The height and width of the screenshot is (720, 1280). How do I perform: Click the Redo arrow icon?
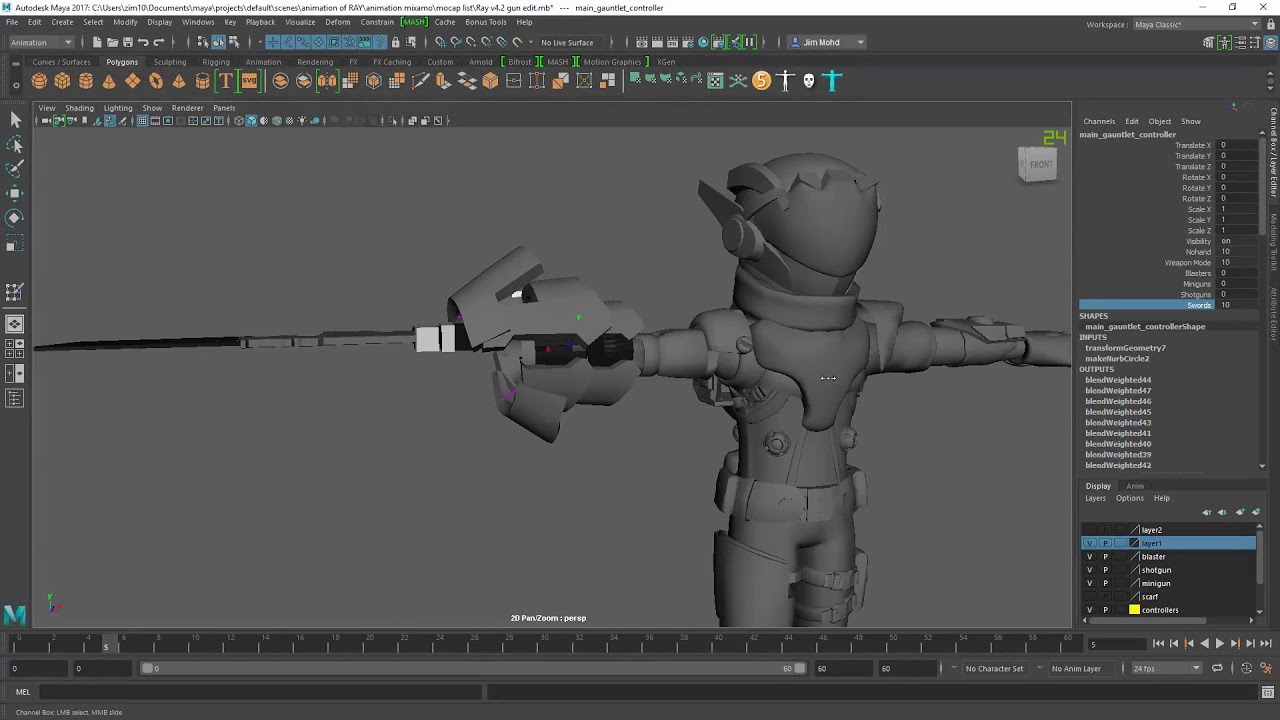point(158,42)
